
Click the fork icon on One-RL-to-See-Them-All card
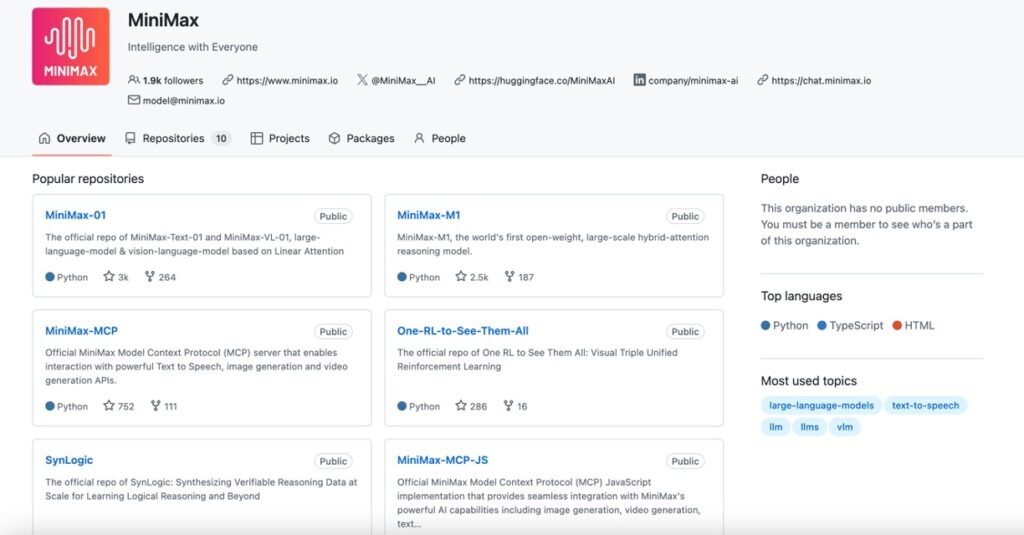pyautogui.click(x=508, y=405)
